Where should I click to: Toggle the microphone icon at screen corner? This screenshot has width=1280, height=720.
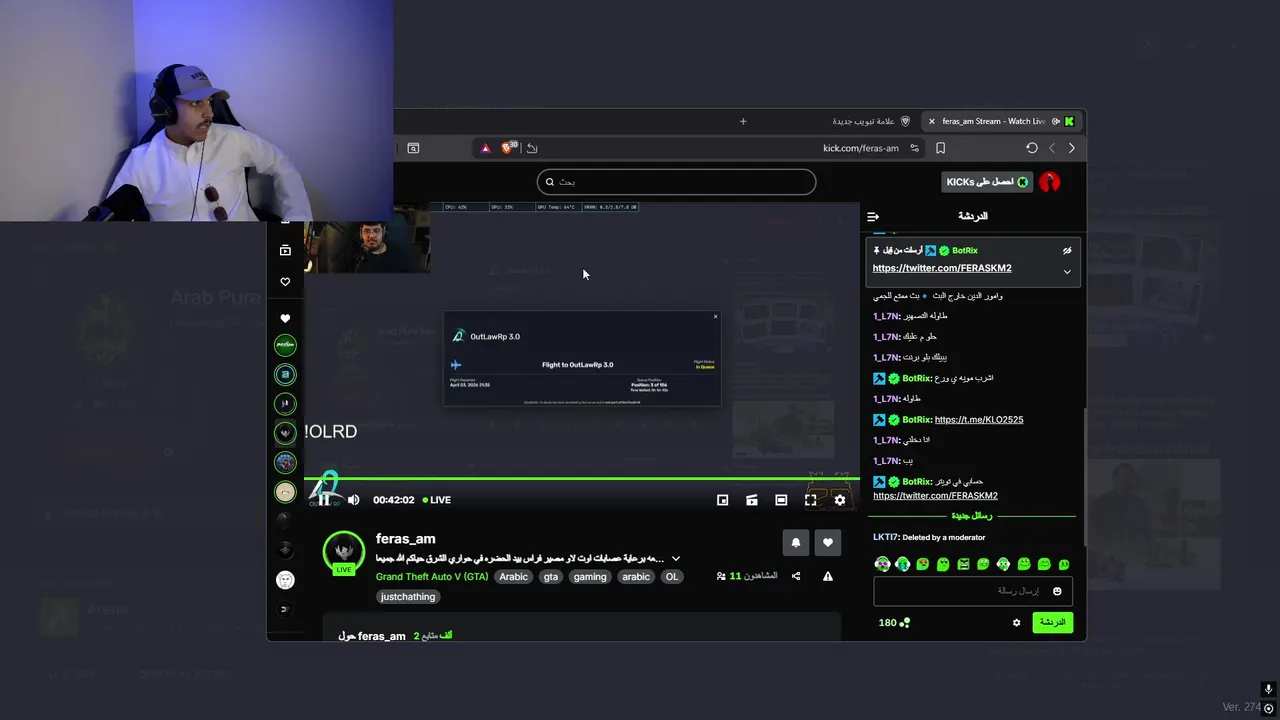coord(1268,689)
